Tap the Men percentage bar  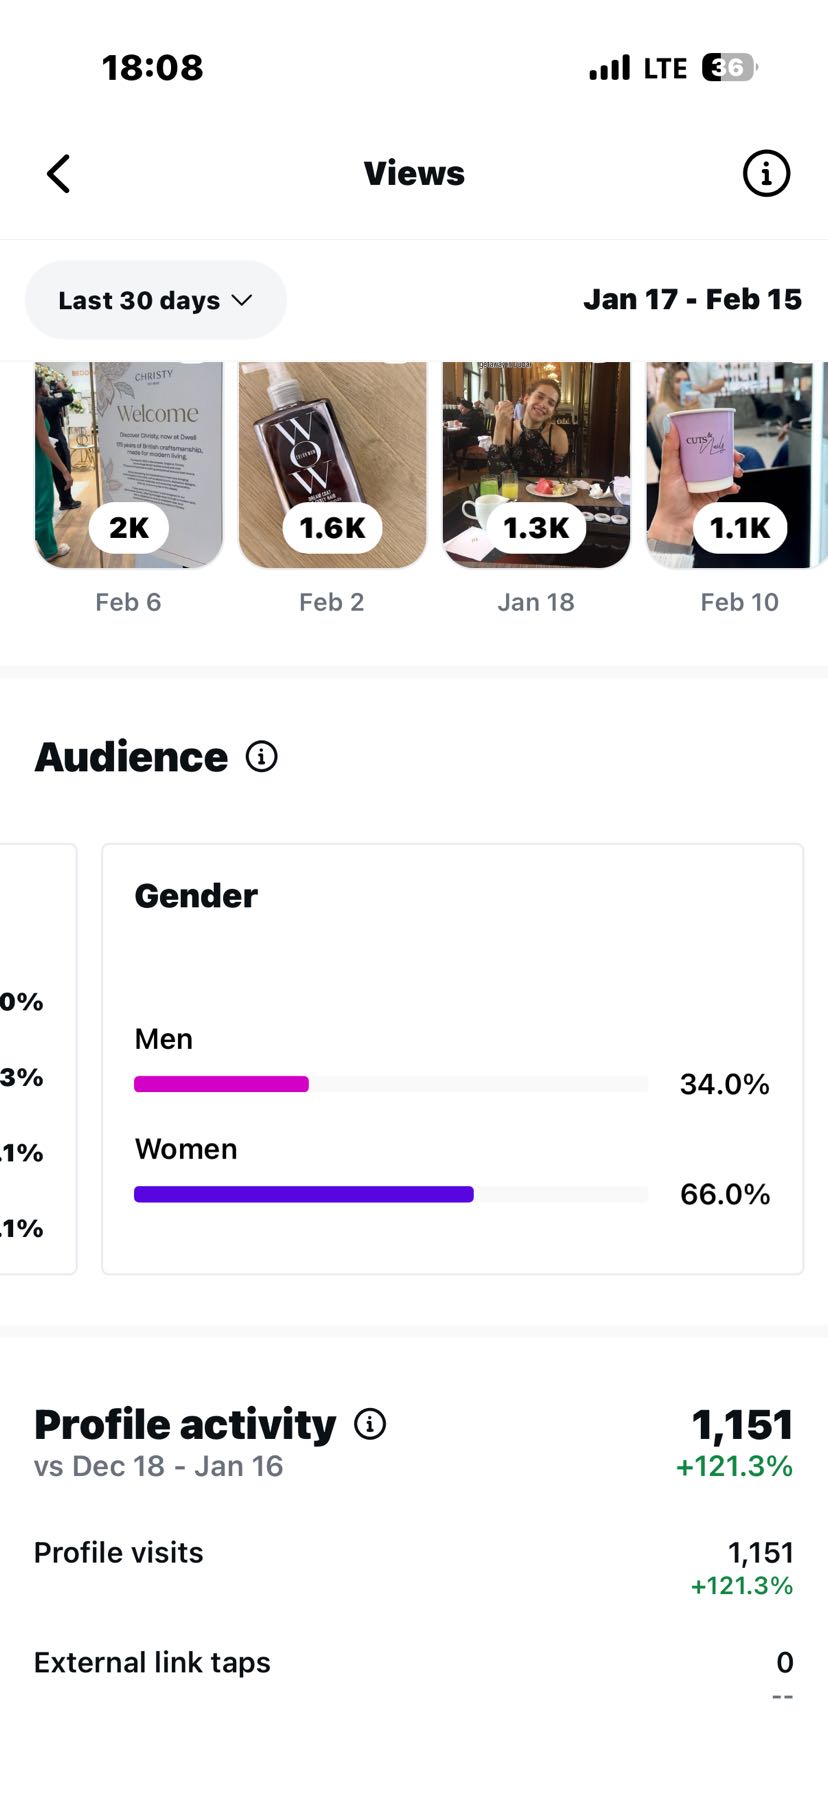pos(390,1084)
